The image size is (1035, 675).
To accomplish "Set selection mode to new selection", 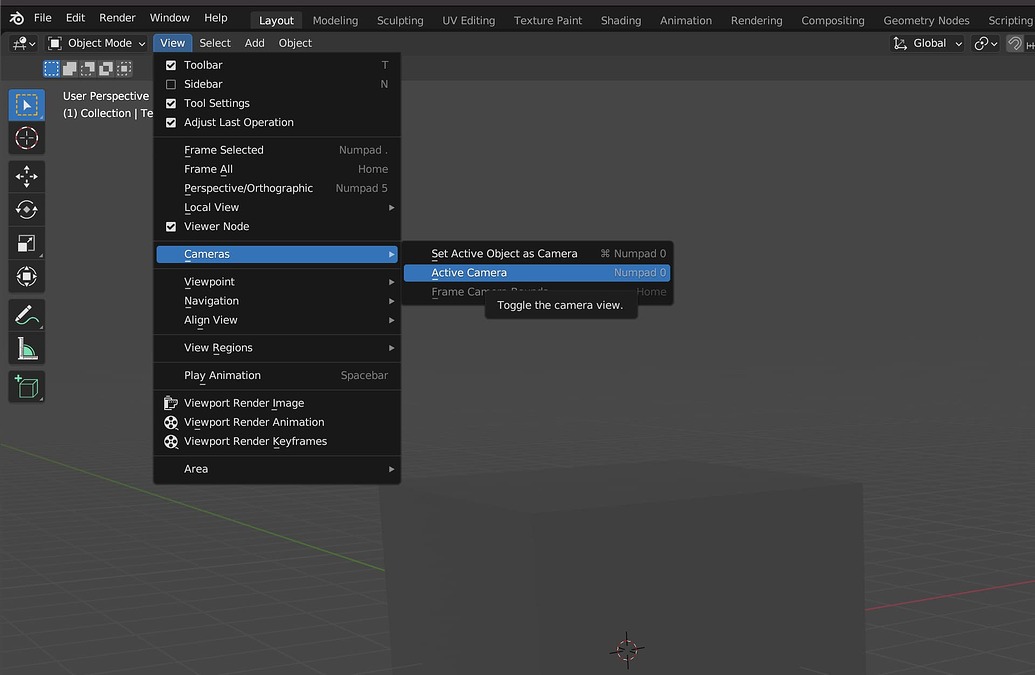I will coord(51,68).
